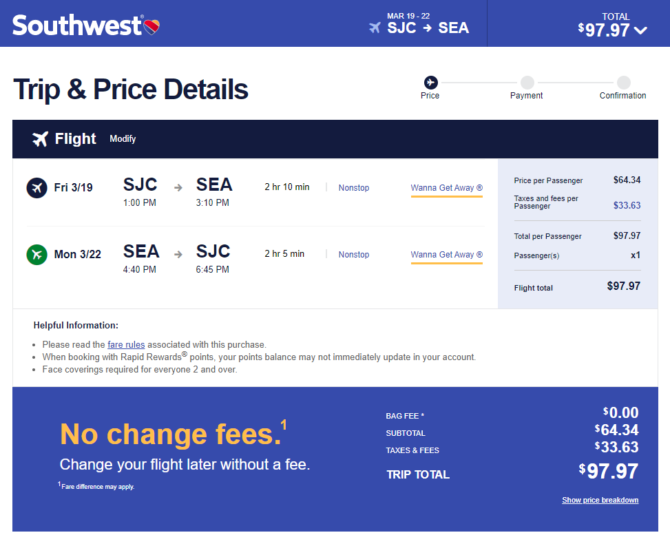Click the airplane icon in the Flight header
Screen dimensions: 670x535
[x=40, y=139]
